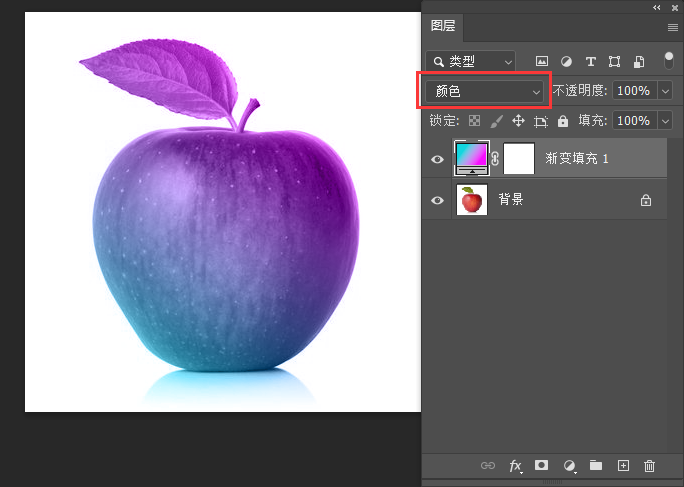Expand the 填充 fill slider arrow

tap(665, 121)
